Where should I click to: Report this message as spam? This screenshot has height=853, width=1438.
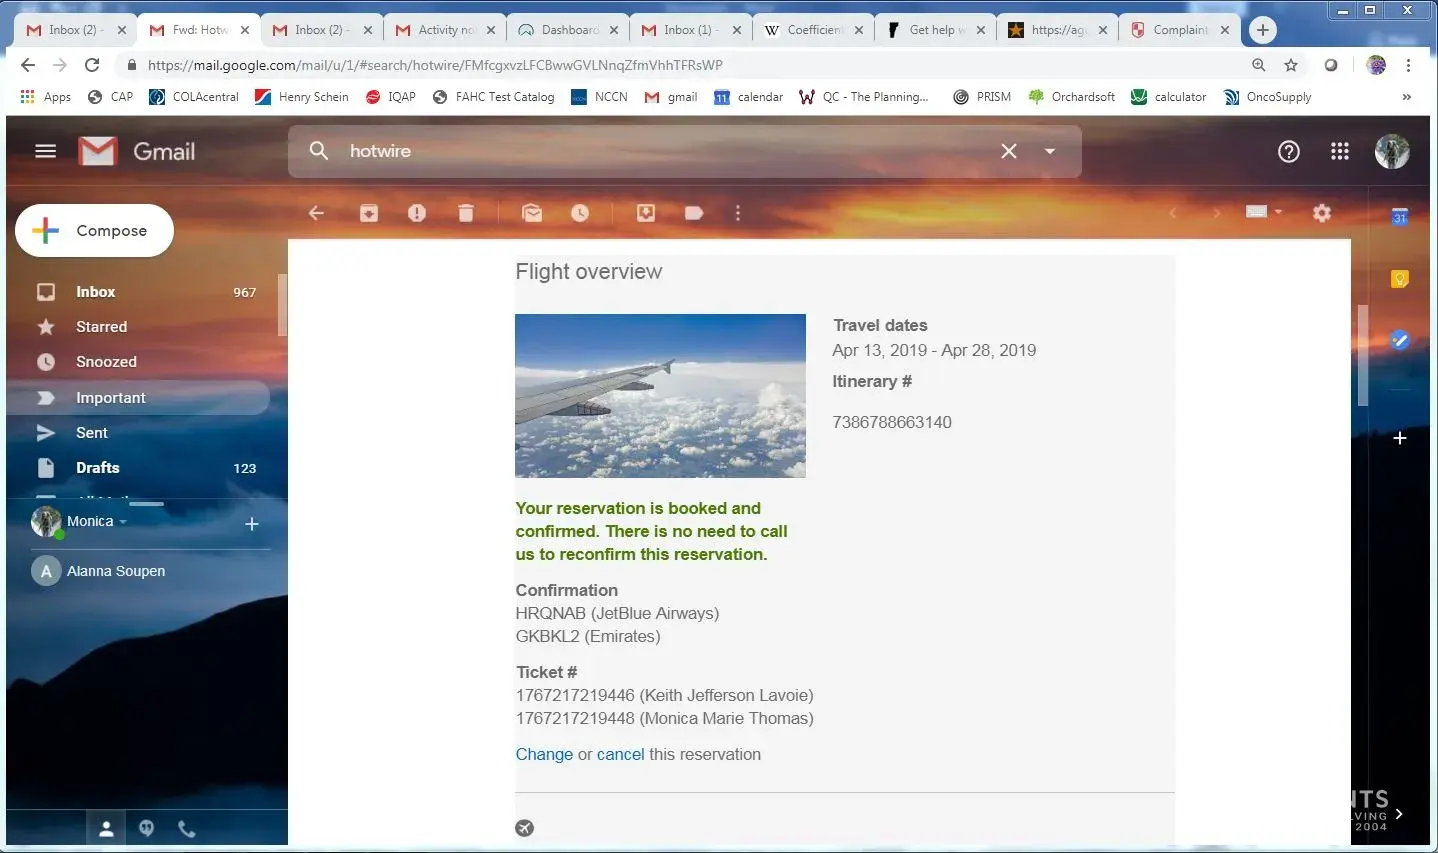coord(417,213)
